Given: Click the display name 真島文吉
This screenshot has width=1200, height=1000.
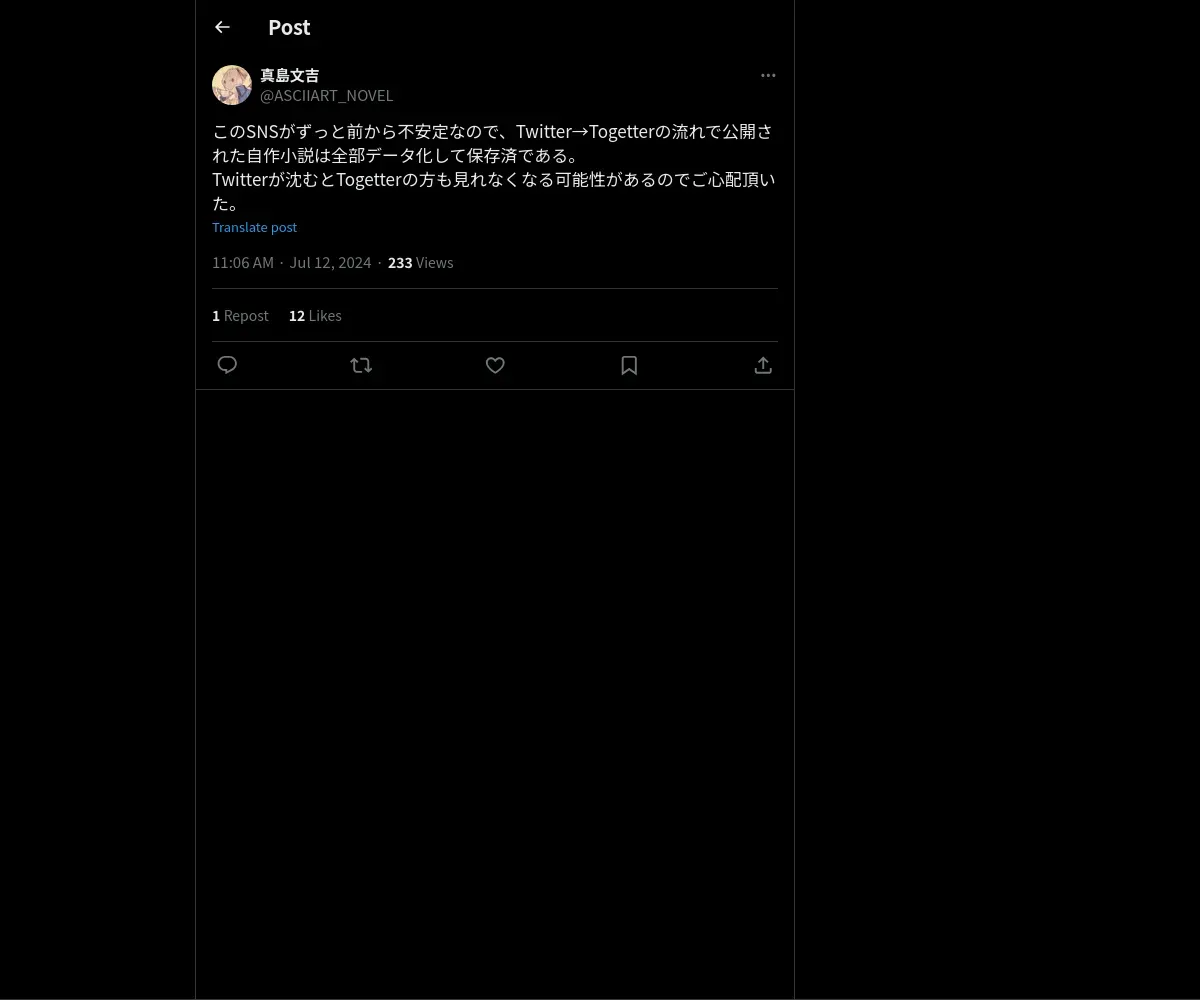Looking at the screenshot, I should [x=290, y=75].
